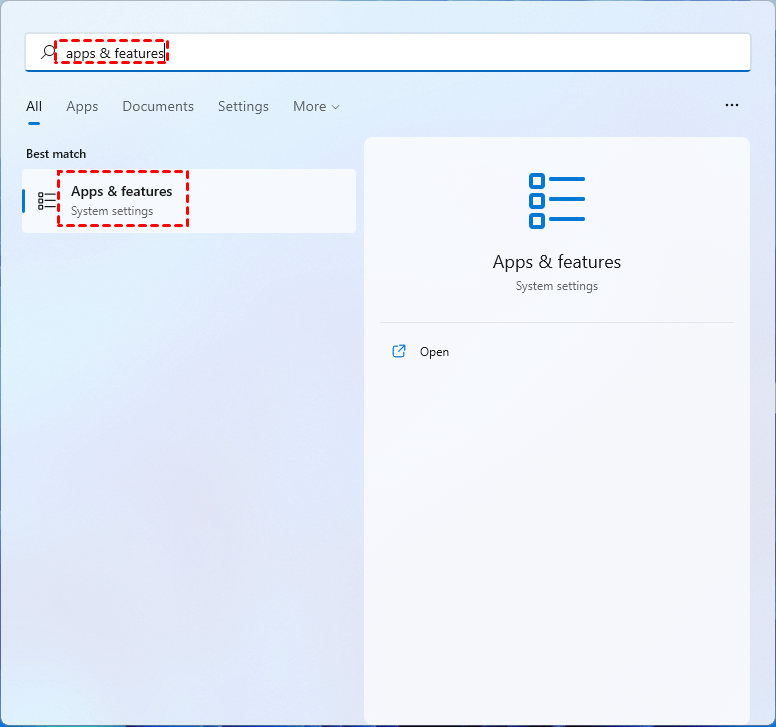Click System settings subtitle in preview pane
This screenshot has width=776, height=727.
tap(557, 286)
